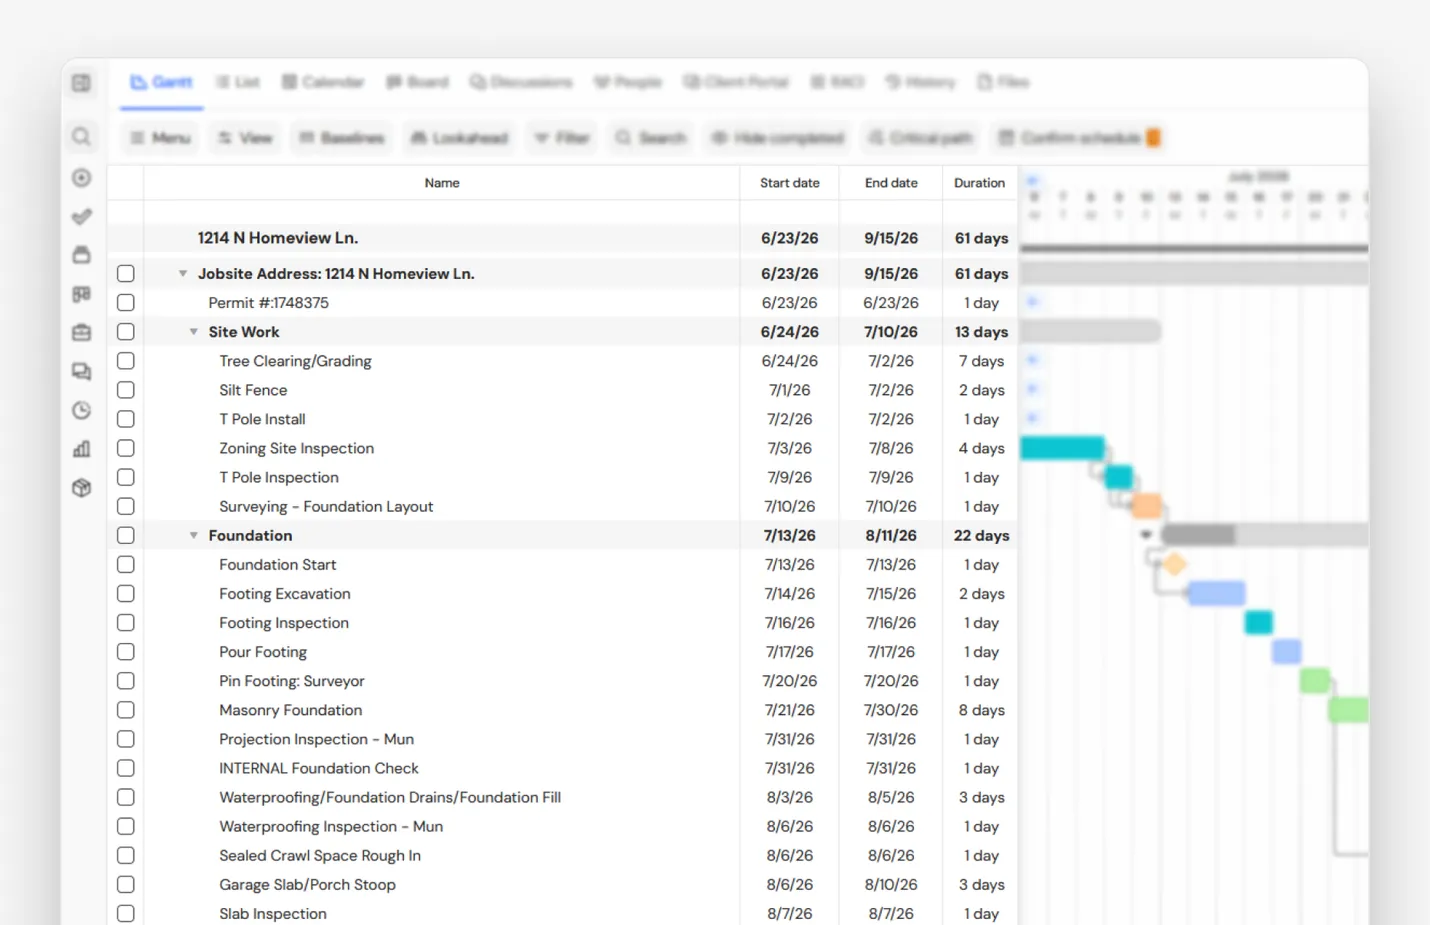The image size is (1430, 925).
Task: Check the Footing Excavation row checkbox
Action: click(x=125, y=594)
